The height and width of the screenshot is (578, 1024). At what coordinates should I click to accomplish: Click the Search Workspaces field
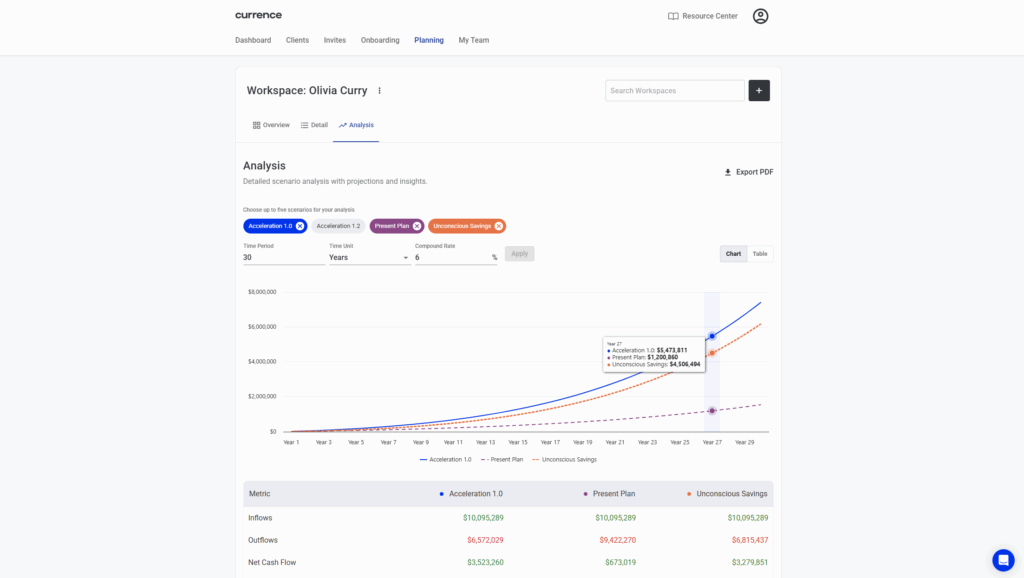(674, 91)
